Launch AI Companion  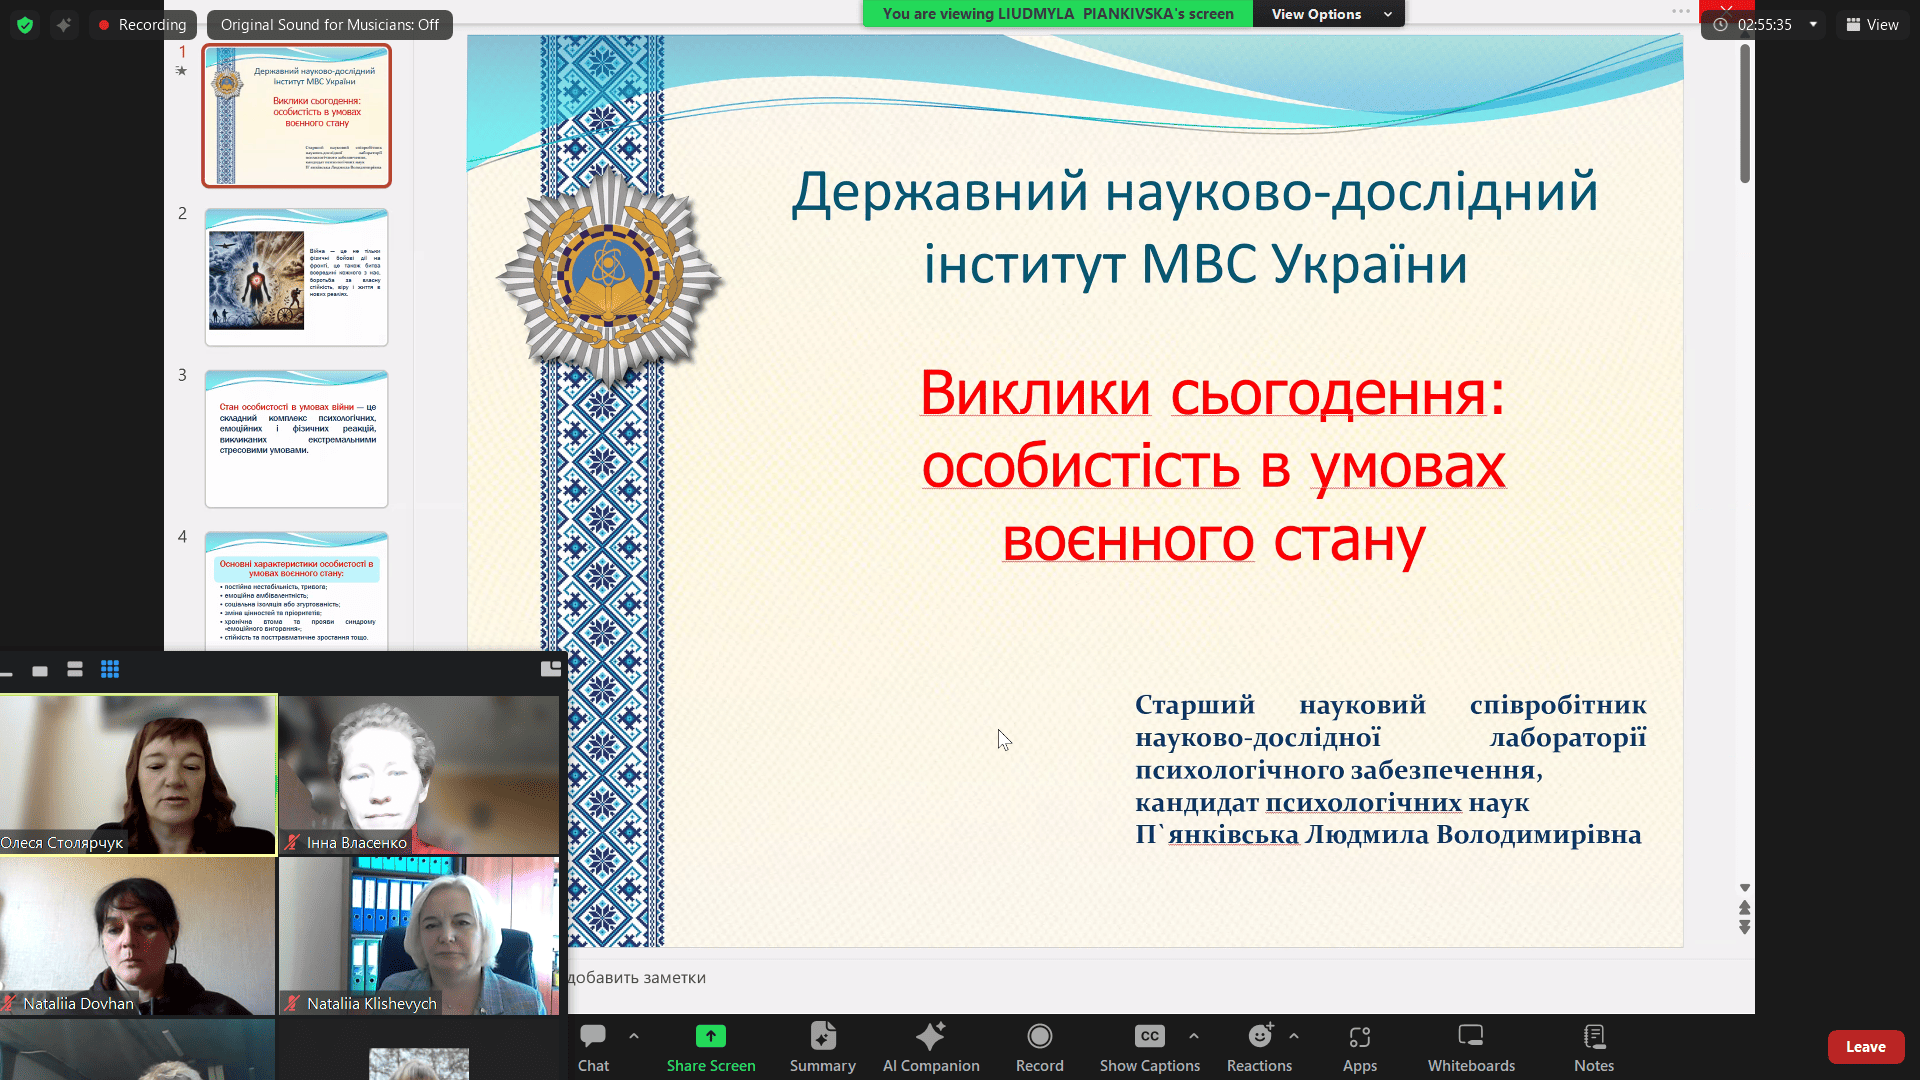931,1047
